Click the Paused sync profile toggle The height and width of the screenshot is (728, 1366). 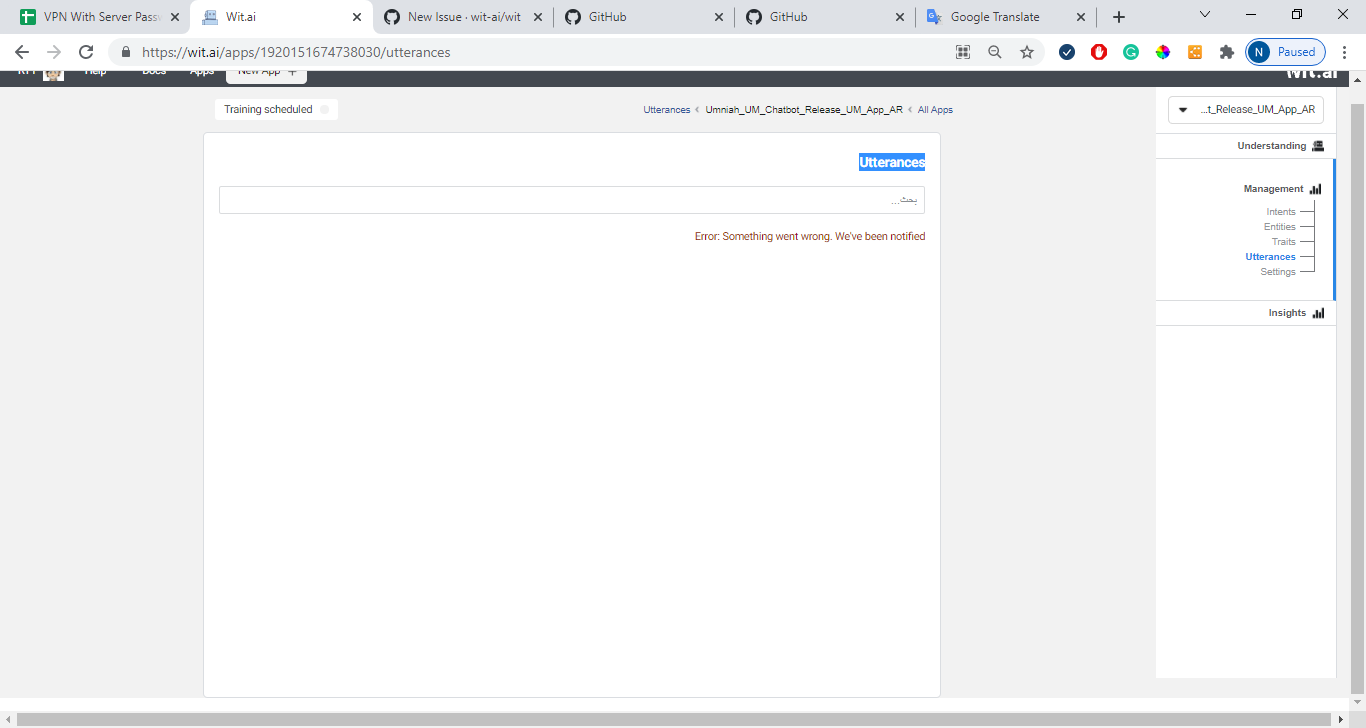(x=1285, y=51)
